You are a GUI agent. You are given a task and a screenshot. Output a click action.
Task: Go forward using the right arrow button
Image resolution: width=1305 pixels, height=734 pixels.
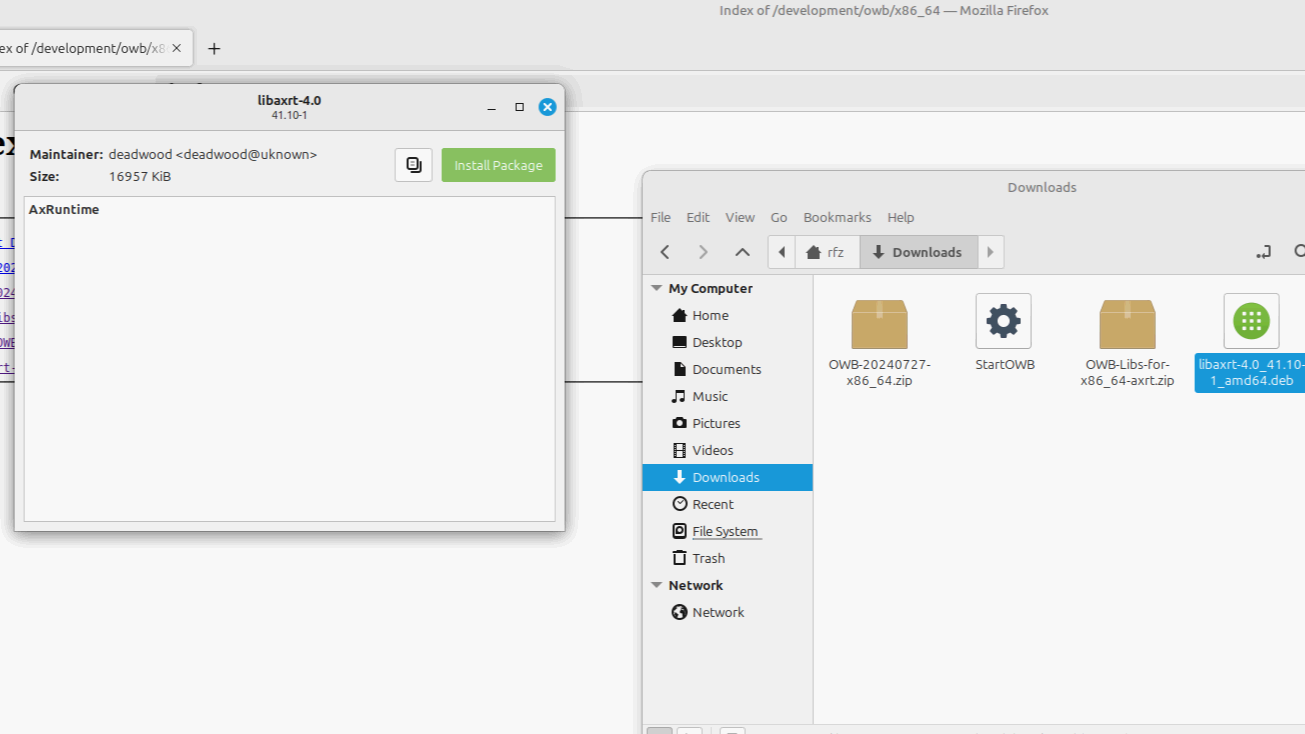[x=703, y=252]
